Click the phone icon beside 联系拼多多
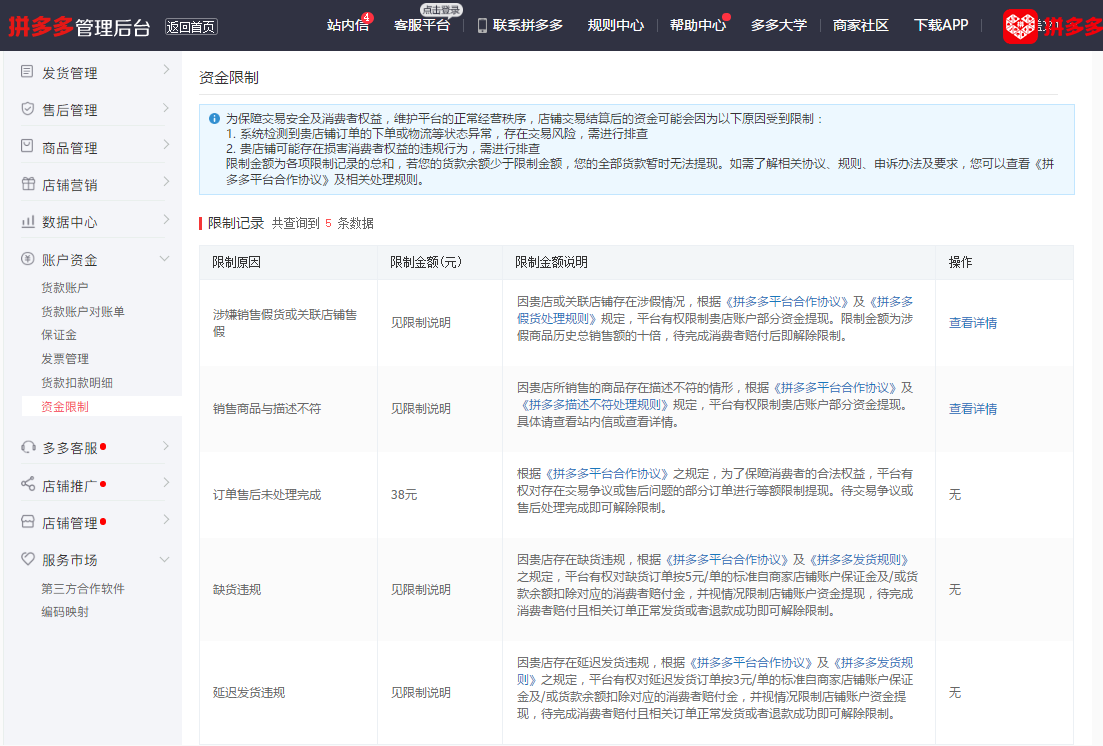 pyautogui.click(x=482, y=25)
